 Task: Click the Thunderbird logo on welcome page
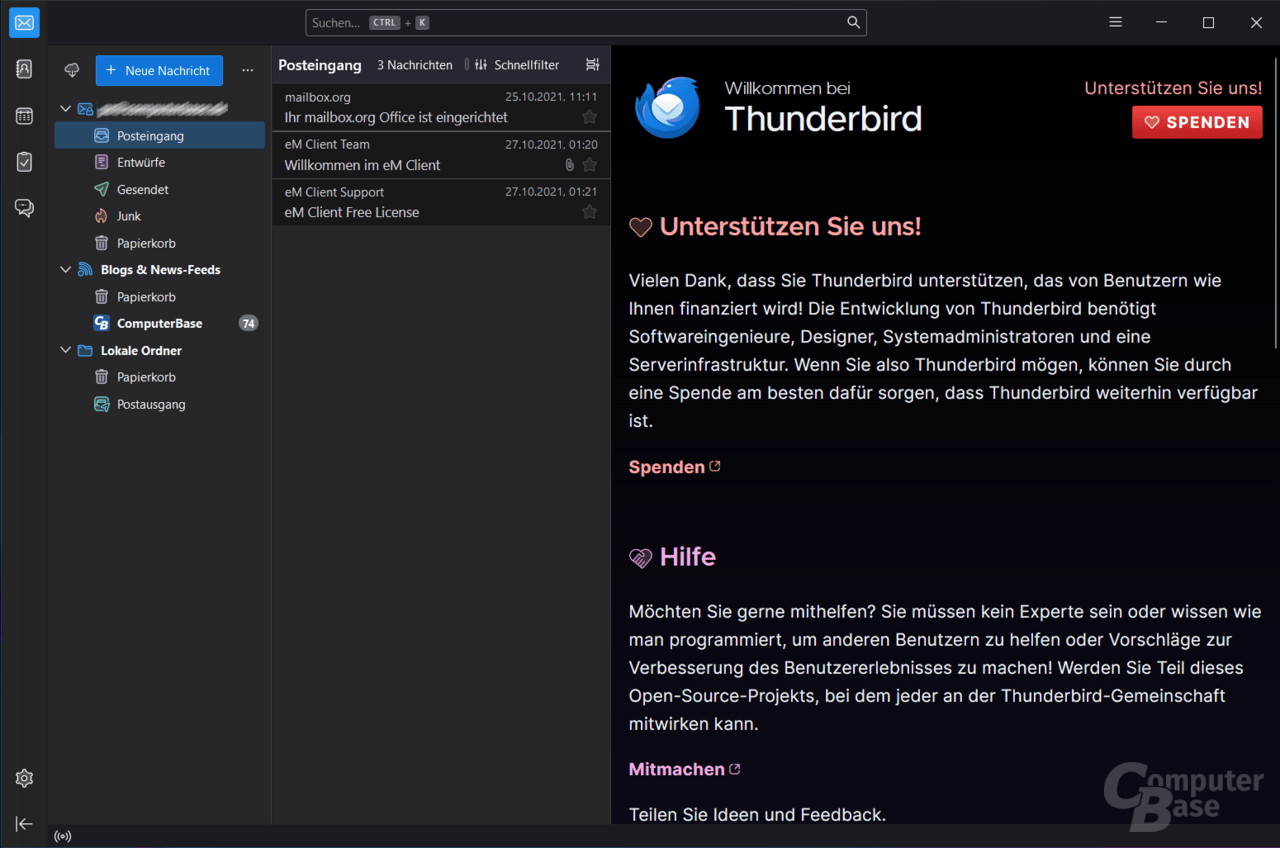point(667,107)
